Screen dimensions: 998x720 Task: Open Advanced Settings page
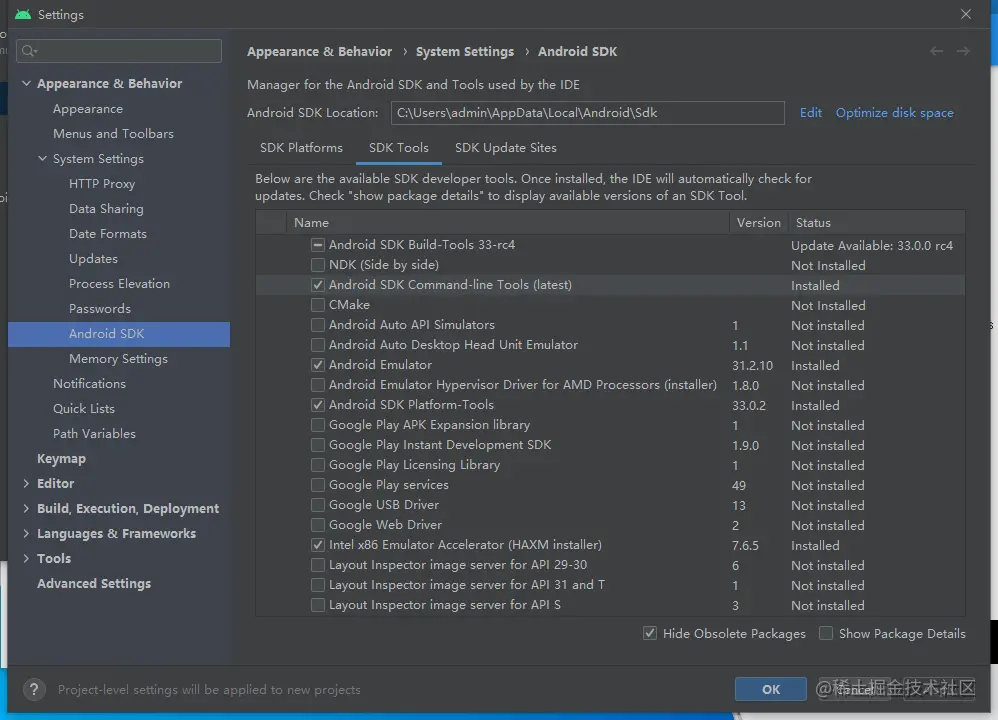pos(94,583)
